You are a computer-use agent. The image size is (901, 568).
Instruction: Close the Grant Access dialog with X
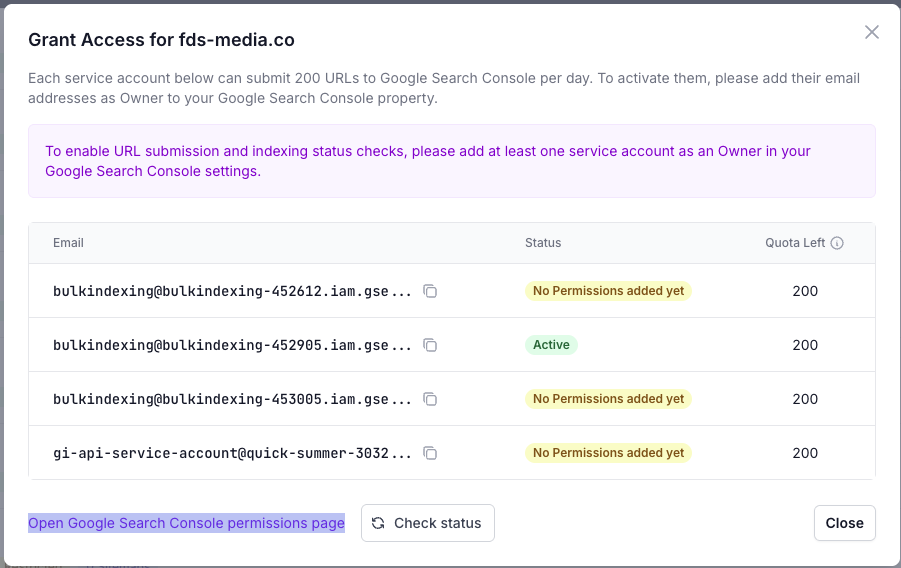click(x=872, y=32)
